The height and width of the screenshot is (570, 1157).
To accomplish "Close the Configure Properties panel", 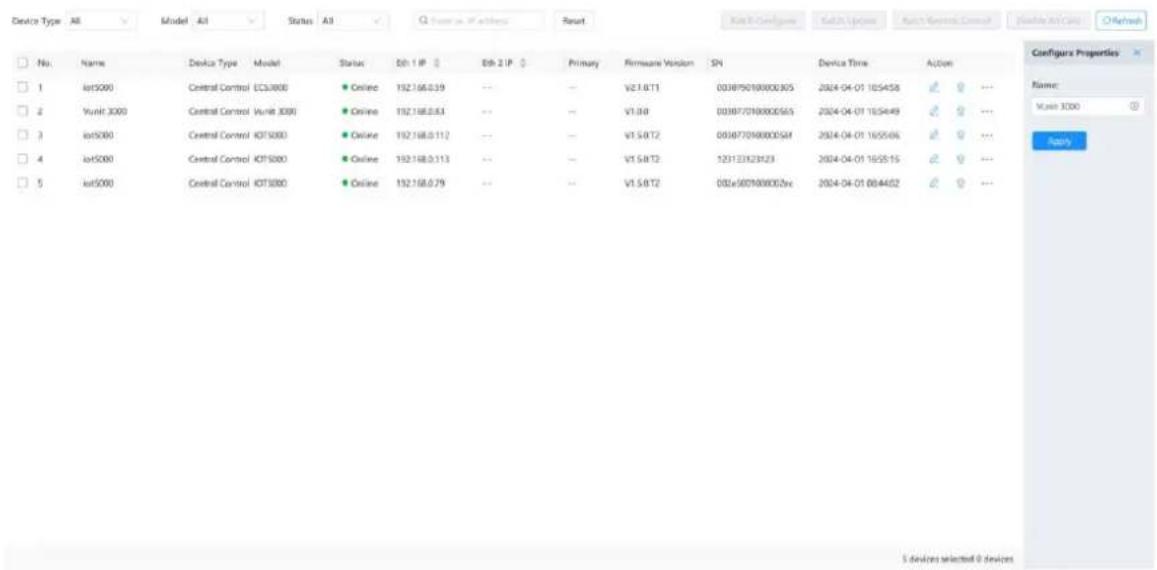I will [1136, 53].
